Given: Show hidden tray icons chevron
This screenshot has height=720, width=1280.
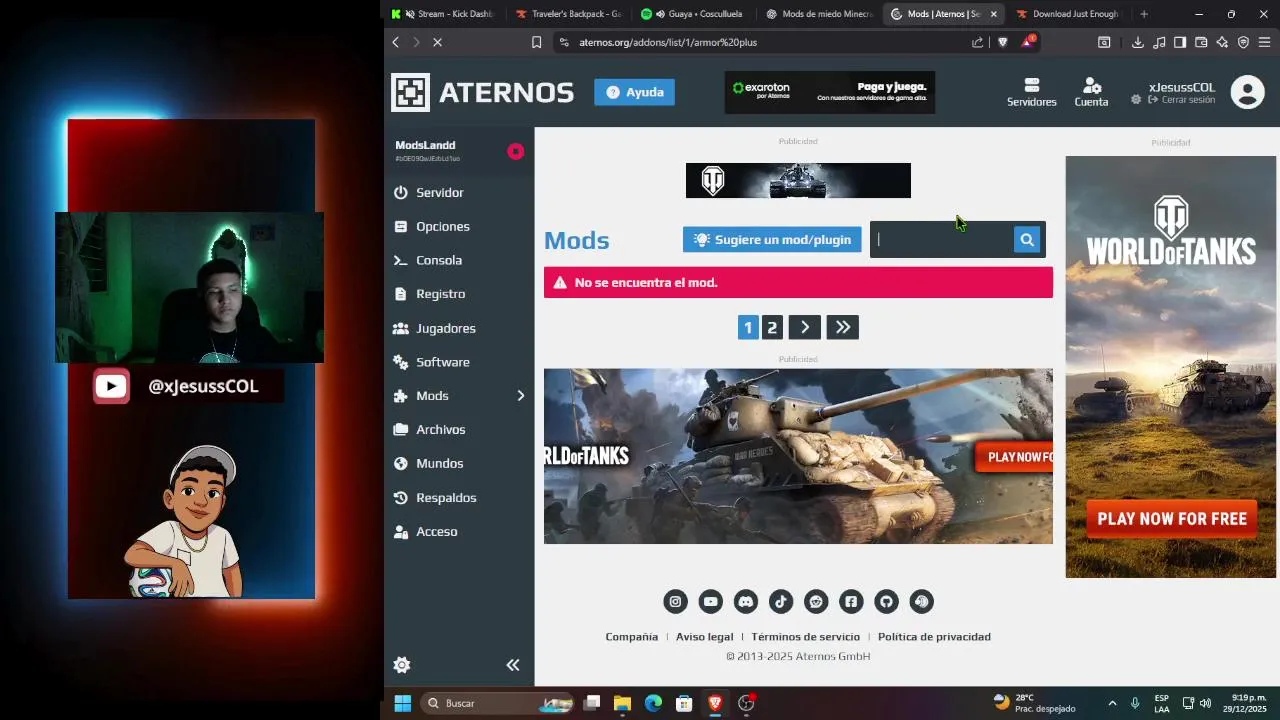Looking at the screenshot, I should pyautogui.click(x=1112, y=703).
